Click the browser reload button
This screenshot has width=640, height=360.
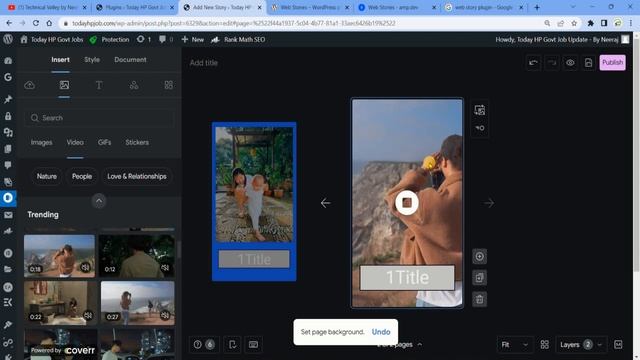36,23
